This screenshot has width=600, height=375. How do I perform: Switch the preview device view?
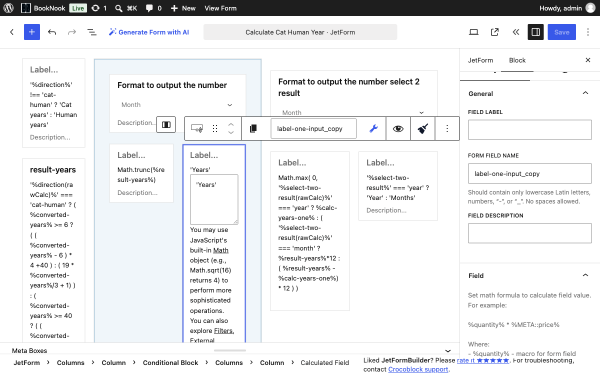pyautogui.click(x=474, y=32)
